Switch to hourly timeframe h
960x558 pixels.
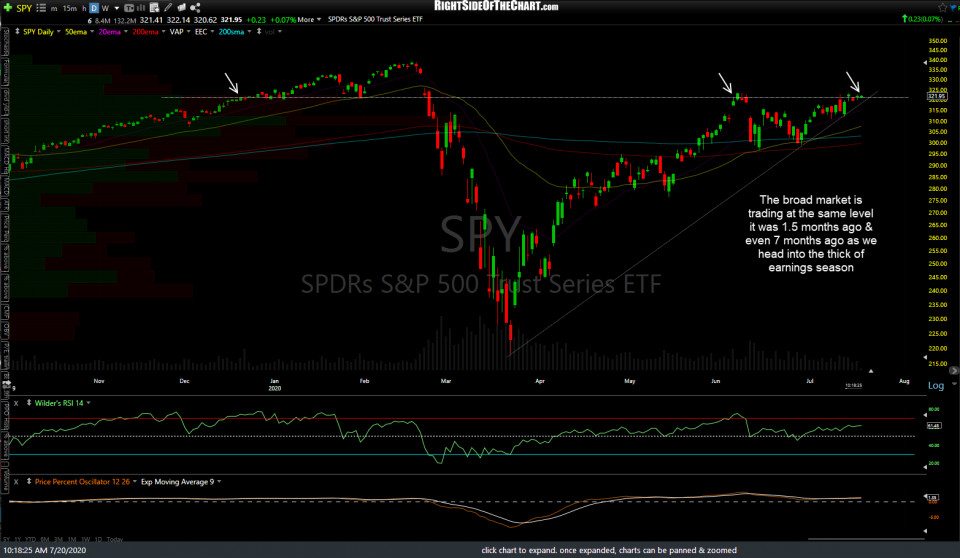tap(84, 8)
